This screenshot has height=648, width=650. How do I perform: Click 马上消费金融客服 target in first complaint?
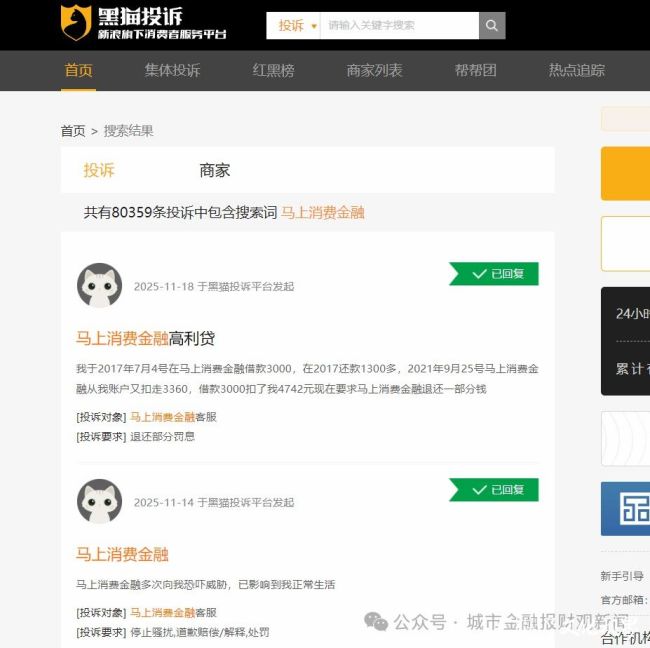point(173,417)
